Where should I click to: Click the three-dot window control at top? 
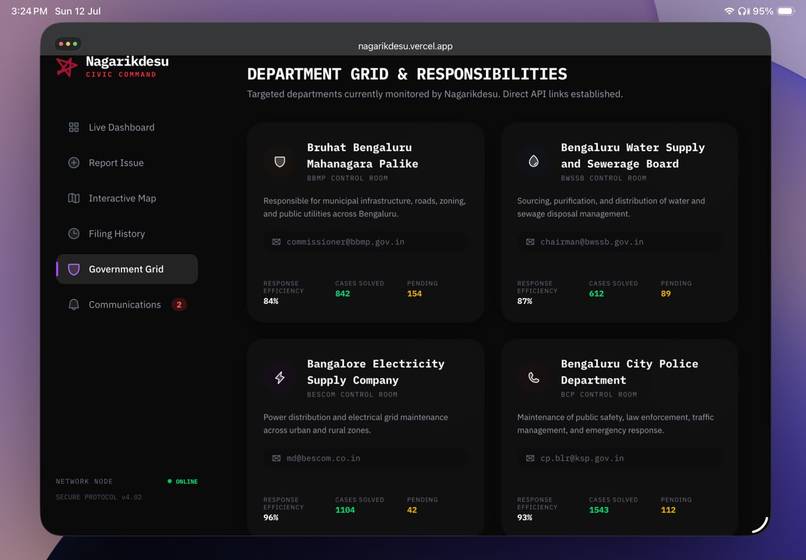[68, 44]
